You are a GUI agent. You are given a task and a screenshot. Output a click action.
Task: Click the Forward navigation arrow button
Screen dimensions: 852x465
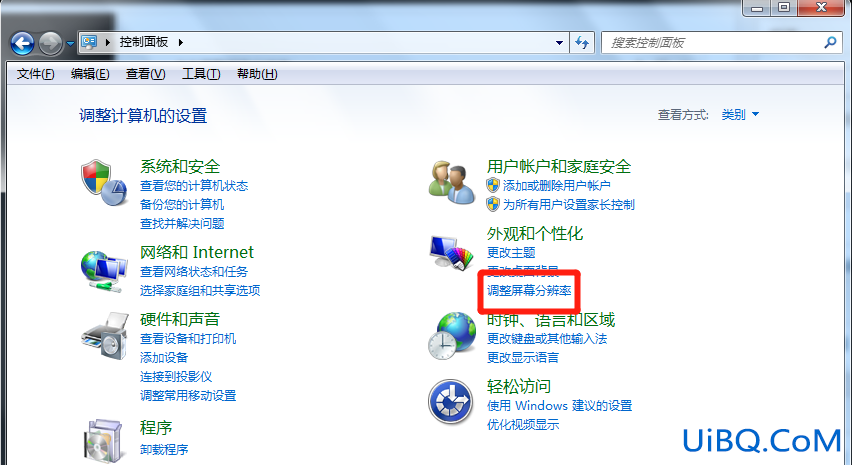51,43
